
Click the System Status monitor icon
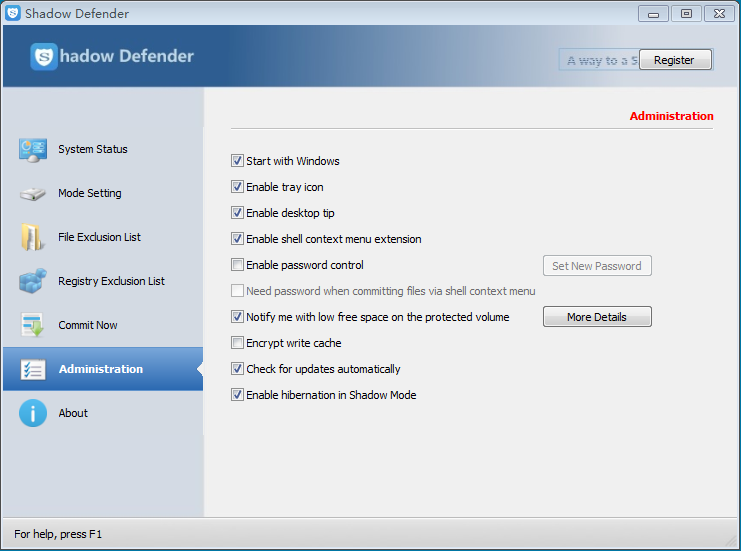point(33,150)
